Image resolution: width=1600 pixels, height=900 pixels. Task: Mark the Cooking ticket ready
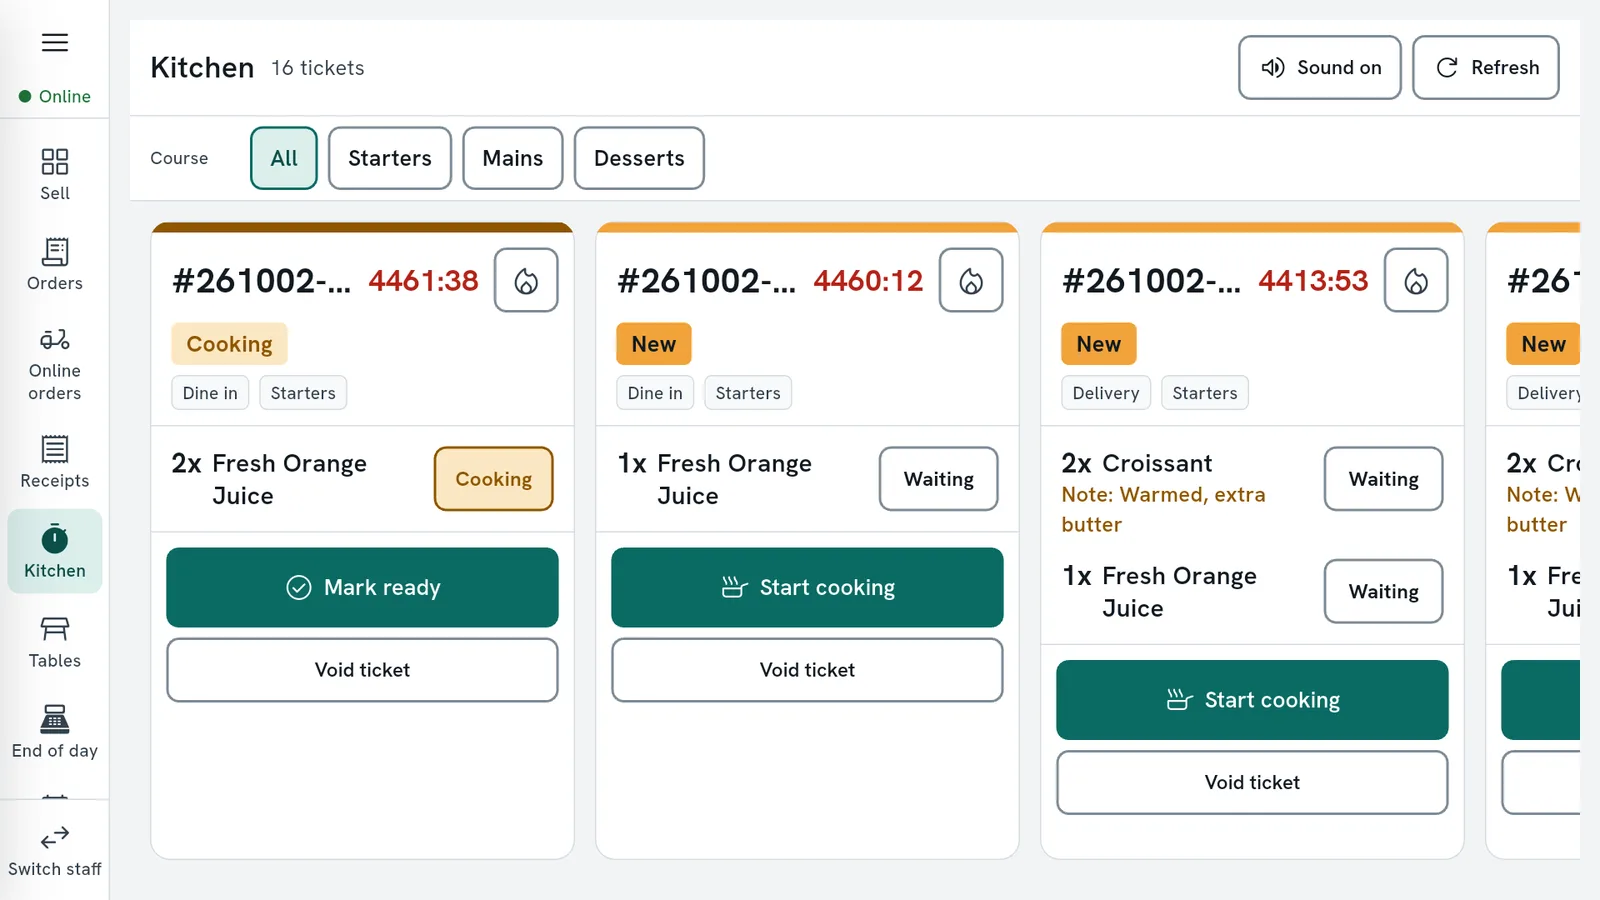pyautogui.click(x=362, y=587)
